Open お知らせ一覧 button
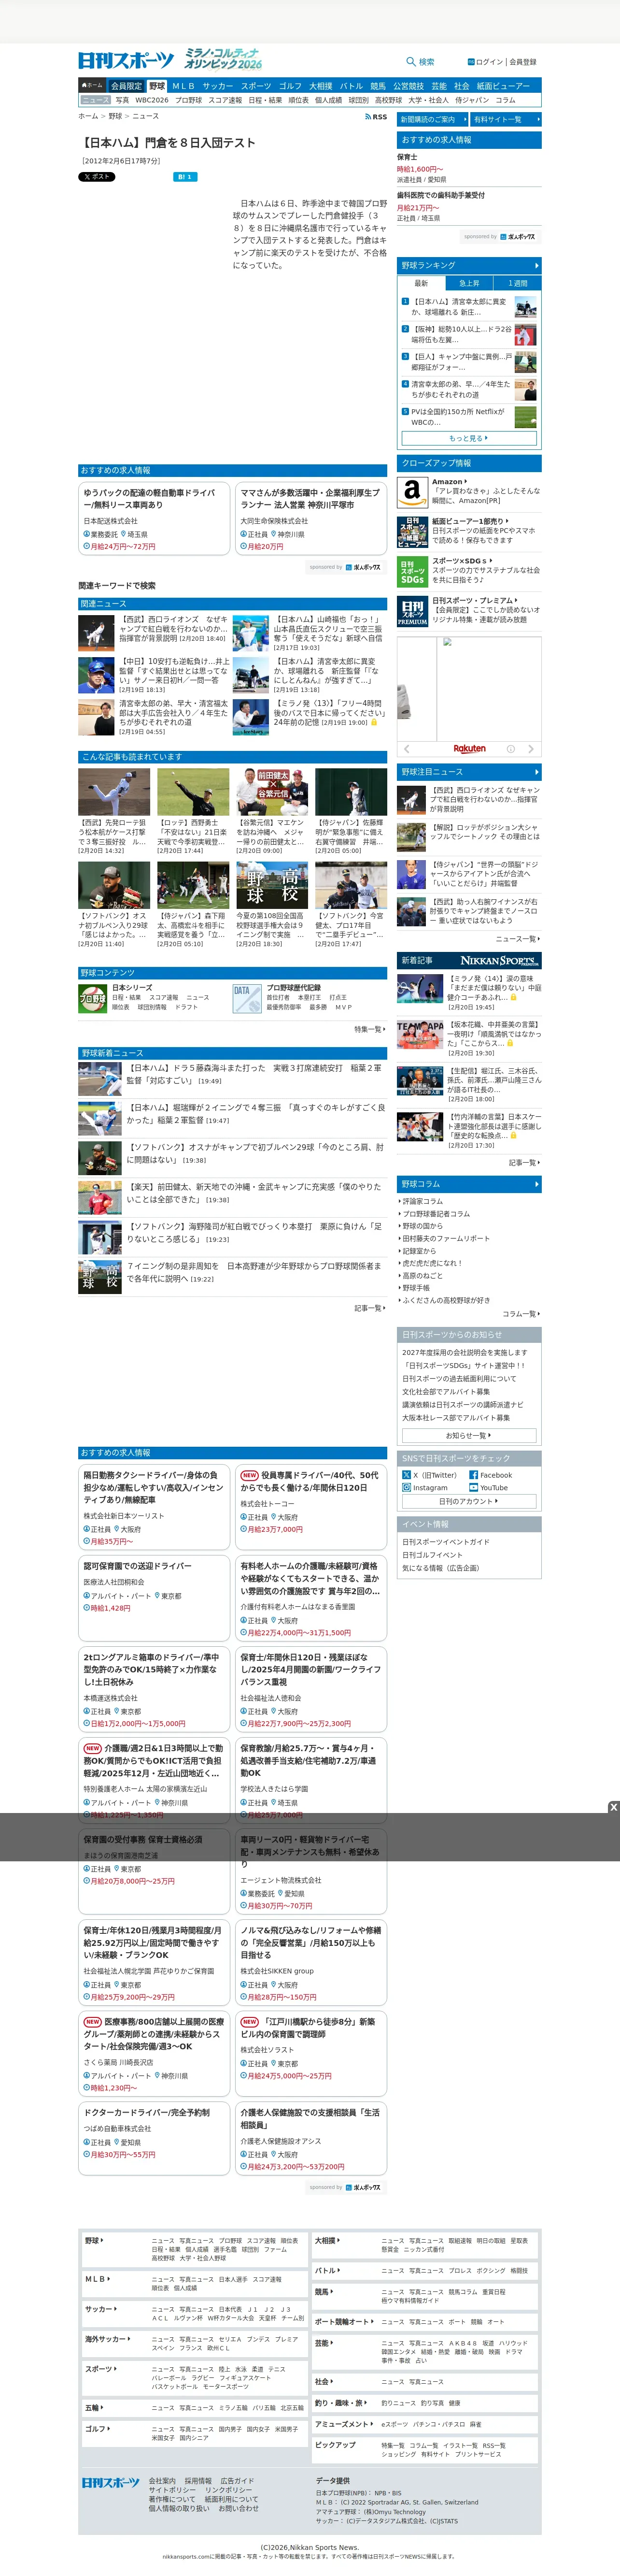 click(469, 1435)
